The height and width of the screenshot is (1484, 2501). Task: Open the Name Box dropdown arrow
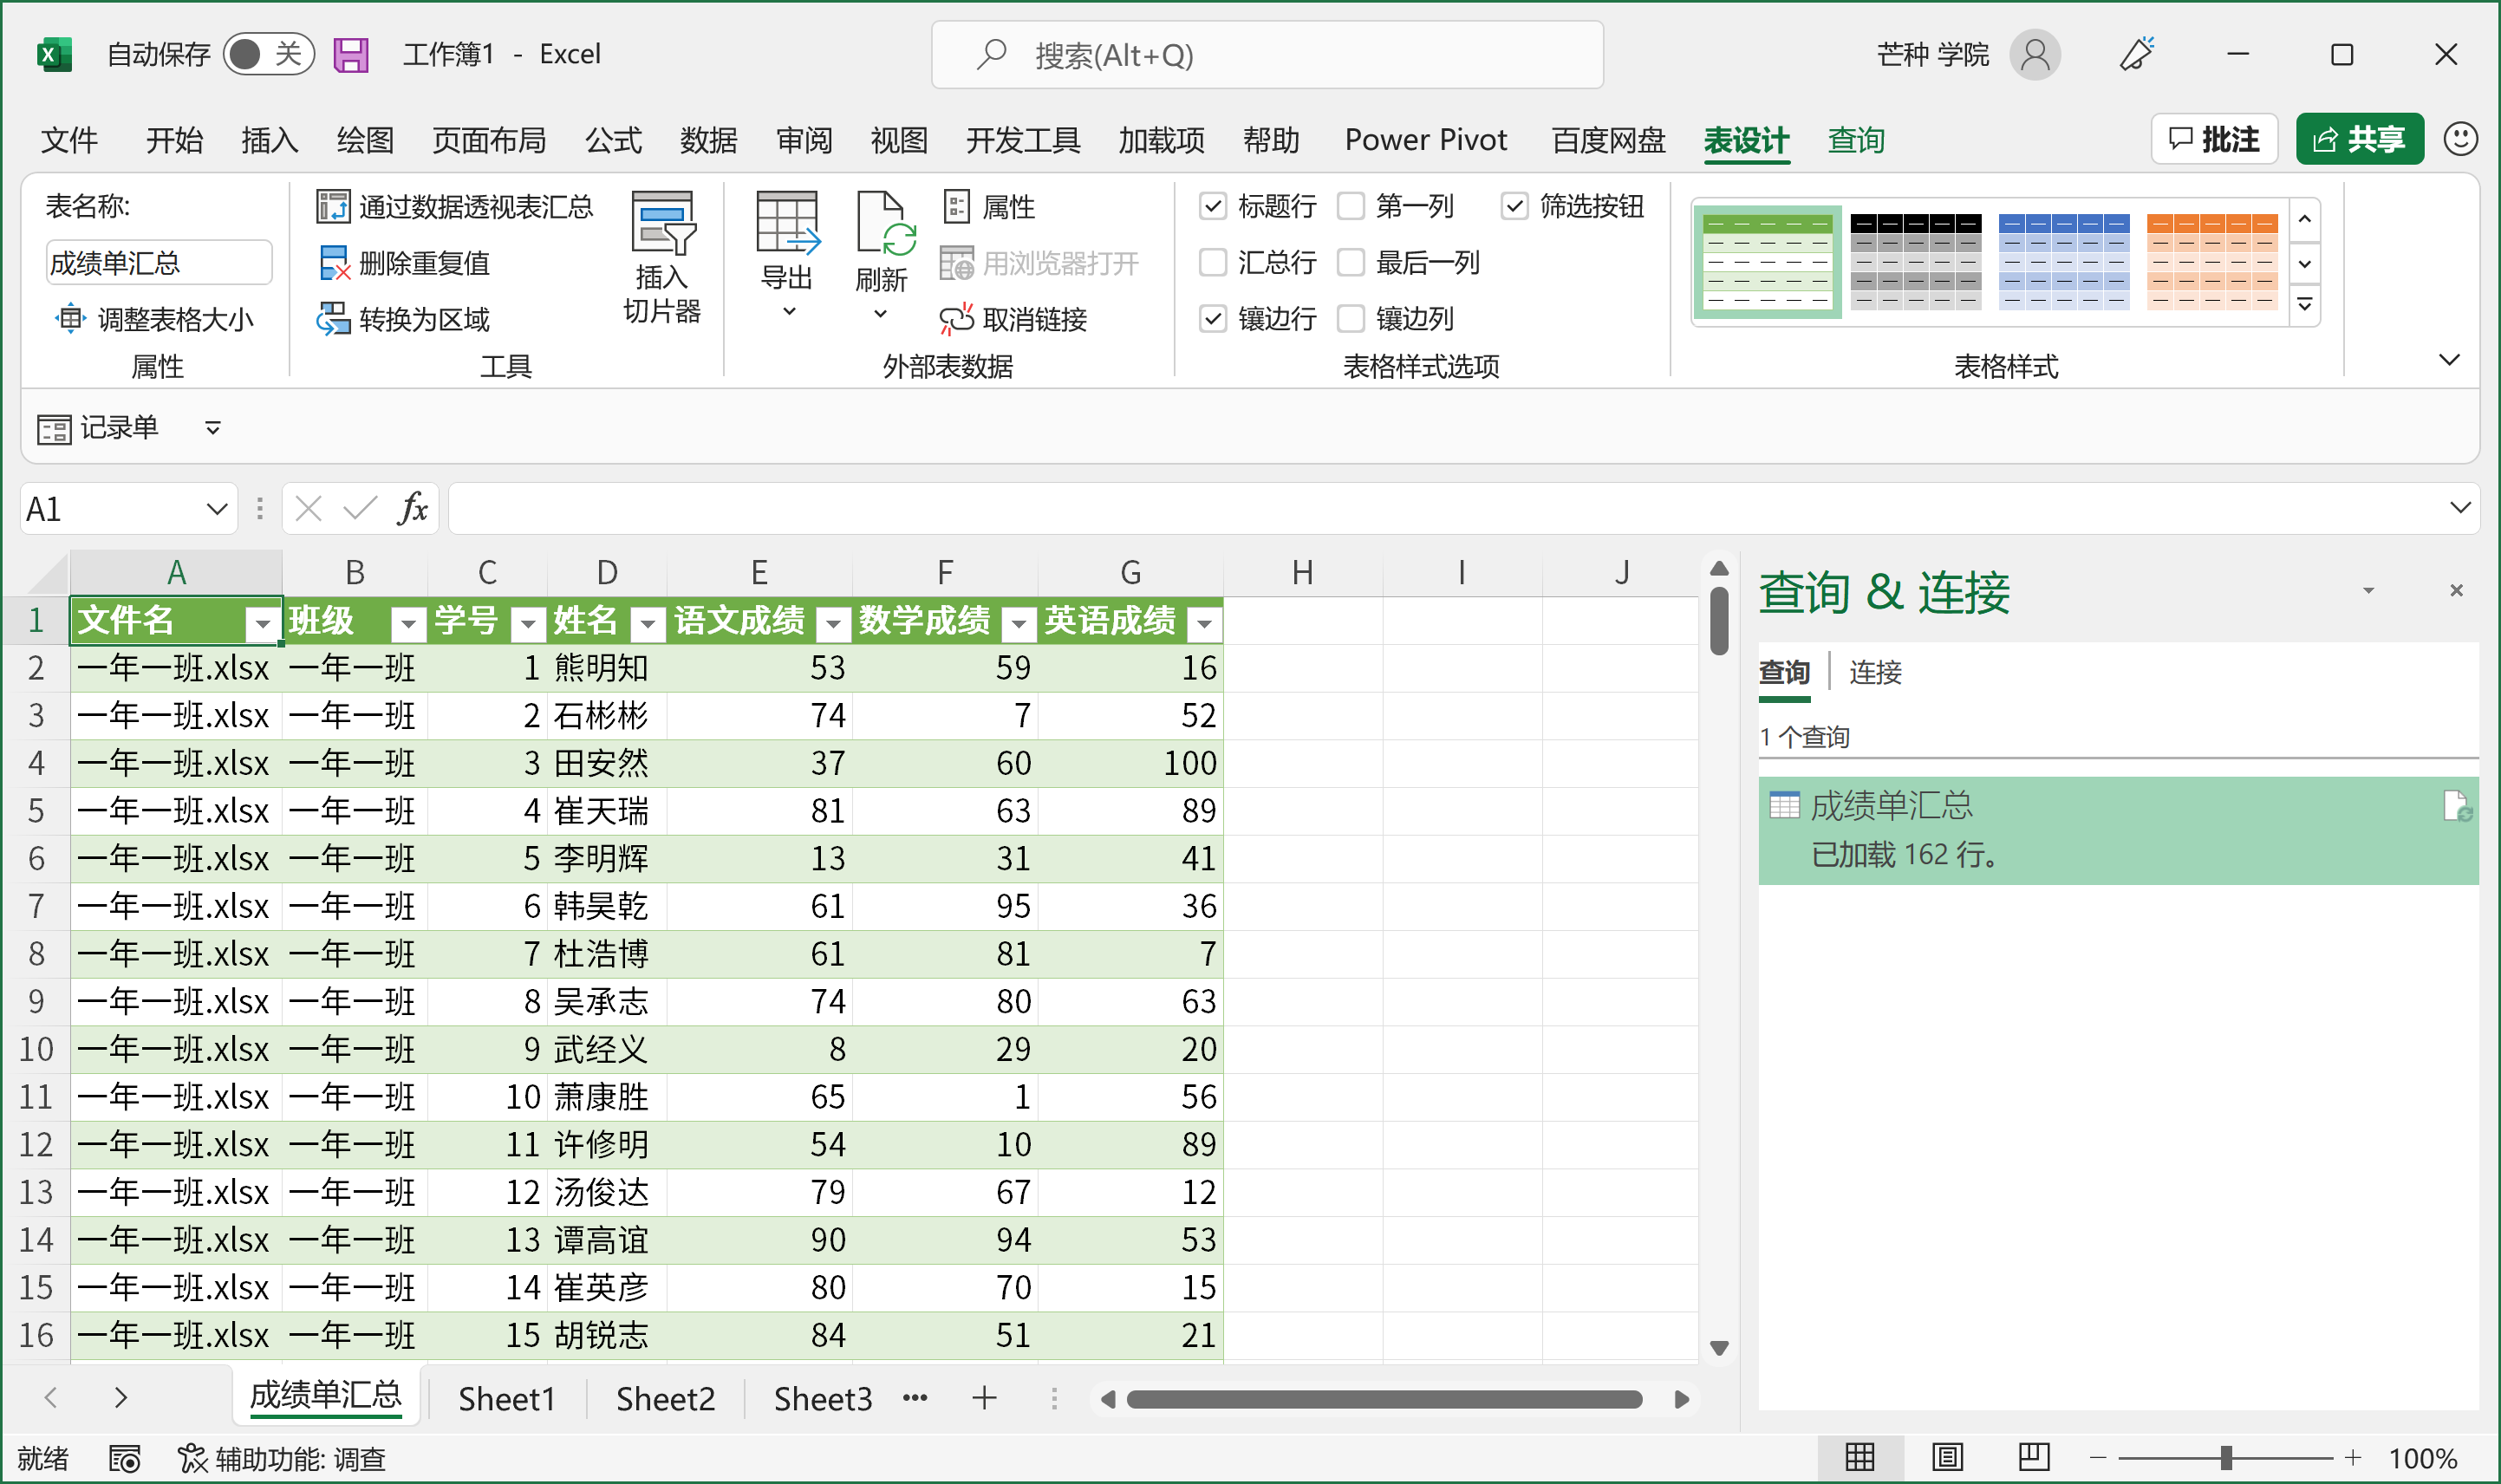216,509
